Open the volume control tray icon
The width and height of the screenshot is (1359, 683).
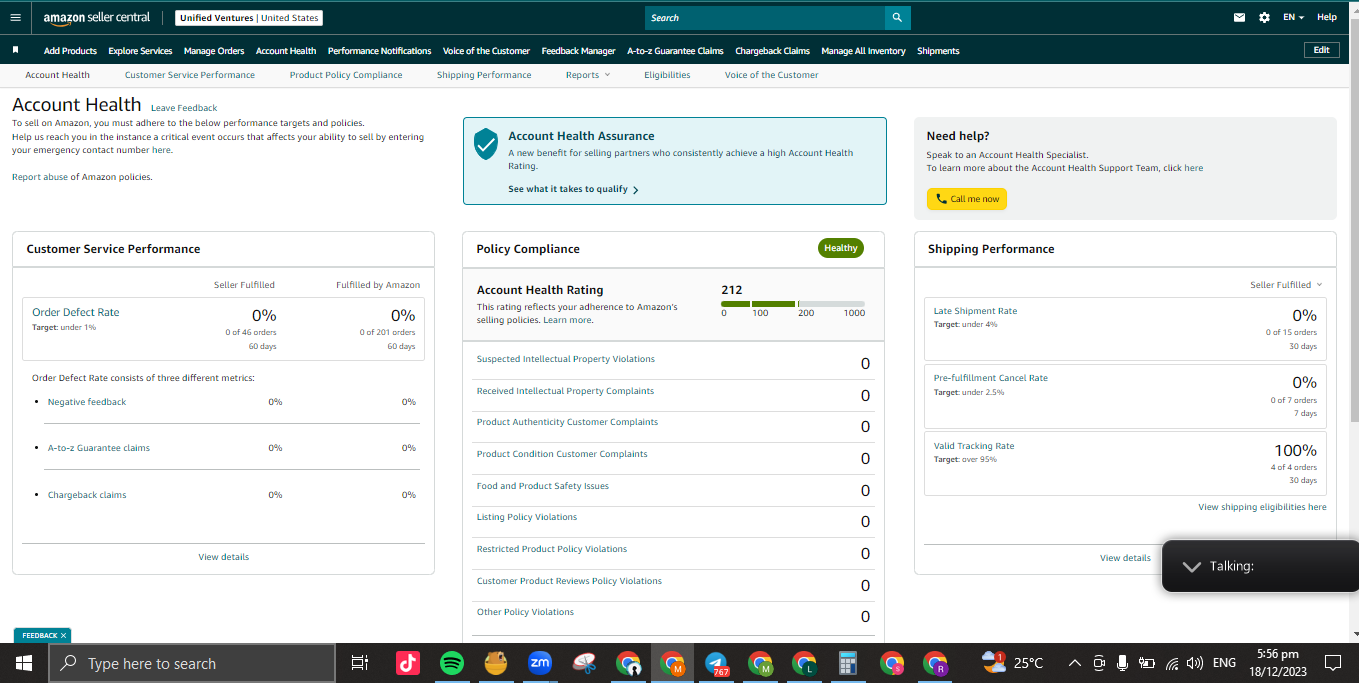point(1194,663)
